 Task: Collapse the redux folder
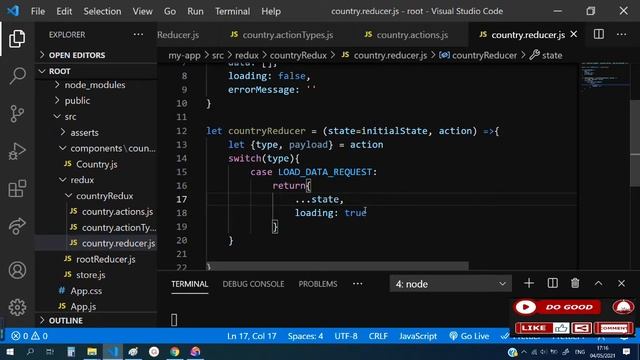pos(96,180)
